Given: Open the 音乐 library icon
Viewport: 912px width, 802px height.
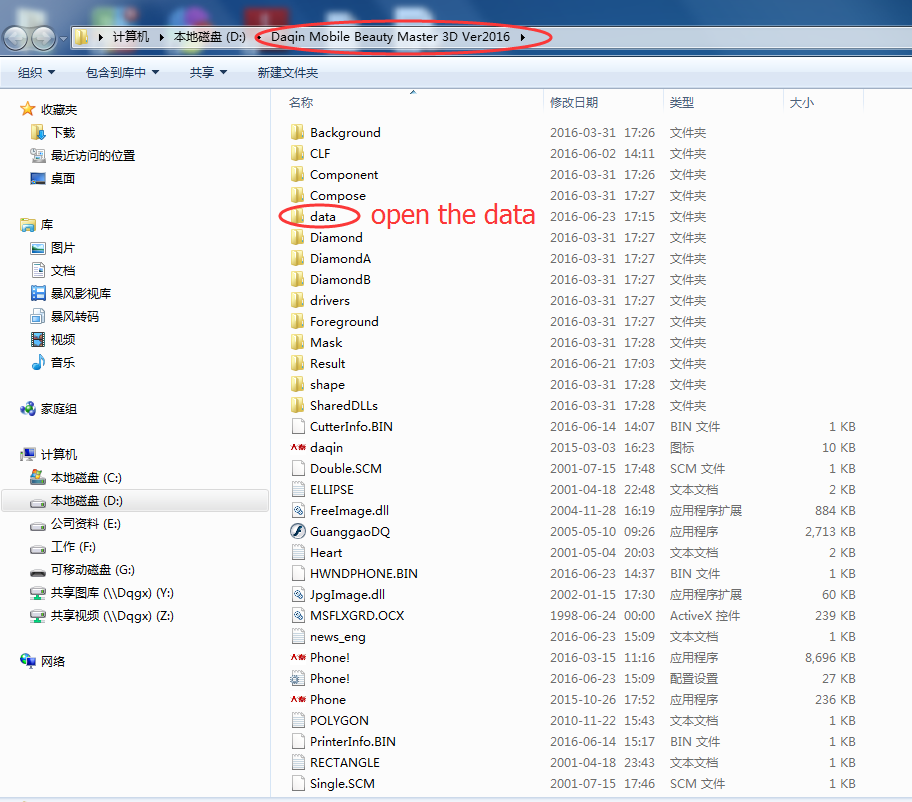Looking at the screenshot, I should (x=38, y=362).
